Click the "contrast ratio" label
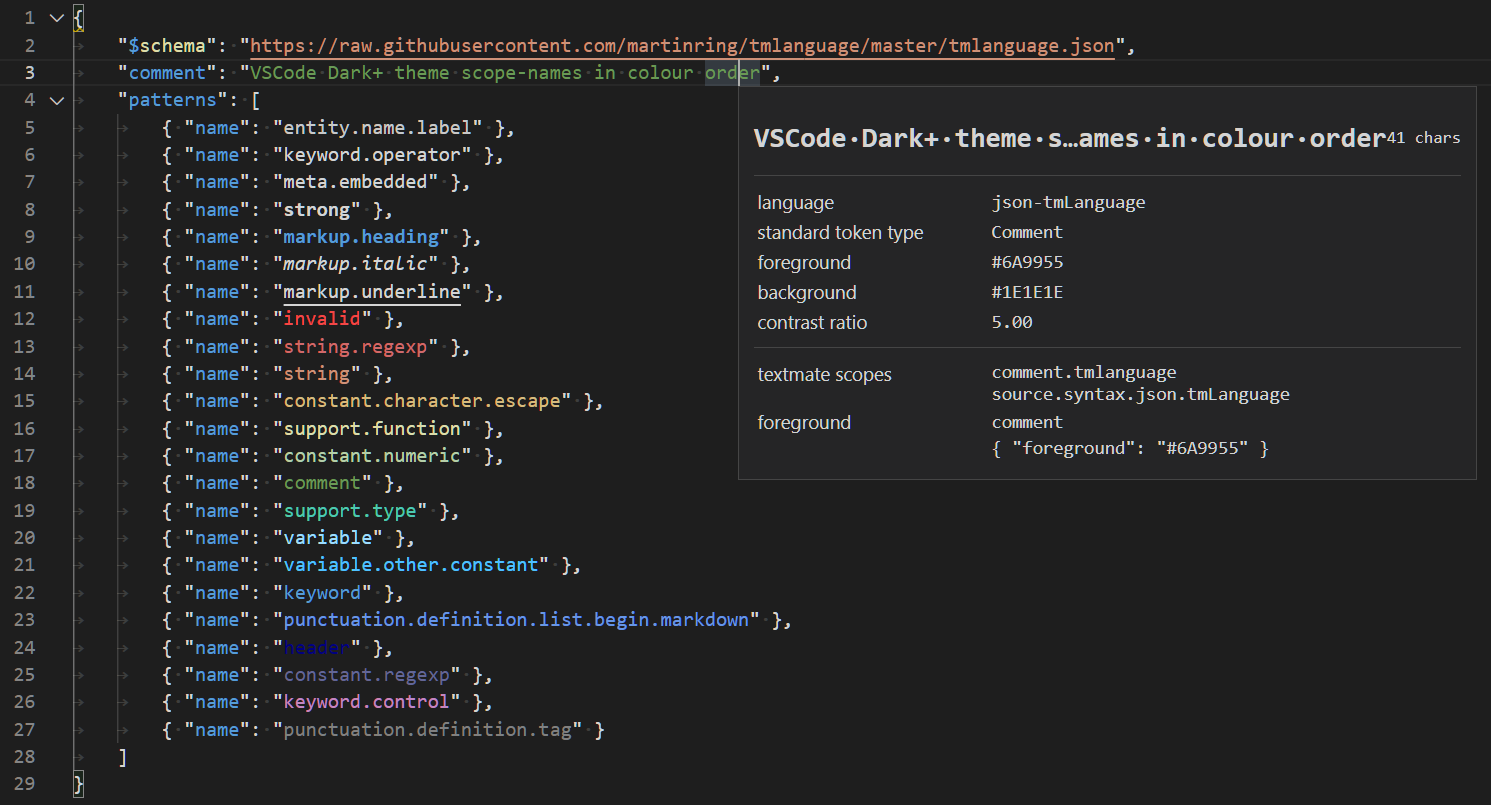The width and height of the screenshot is (1491, 805). tap(812, 322)
